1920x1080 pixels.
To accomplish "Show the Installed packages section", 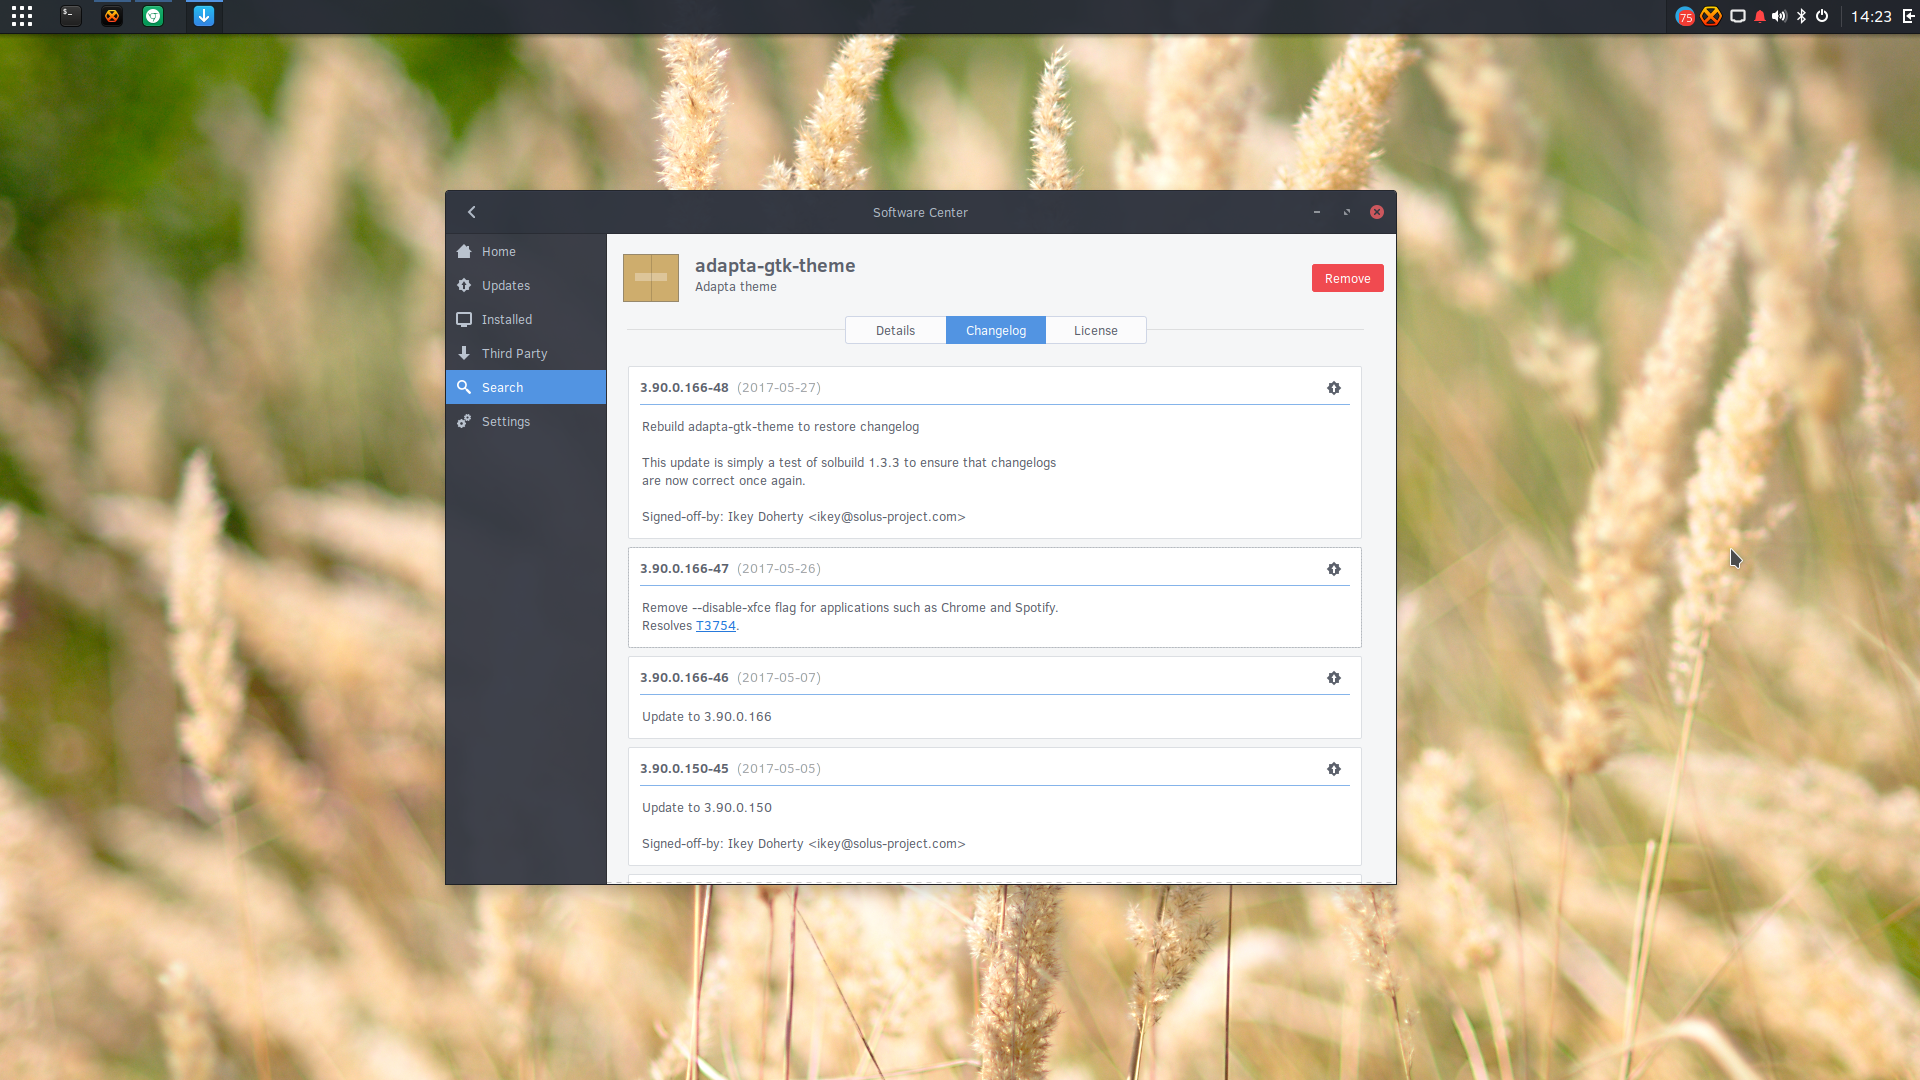I will (526, 320).
